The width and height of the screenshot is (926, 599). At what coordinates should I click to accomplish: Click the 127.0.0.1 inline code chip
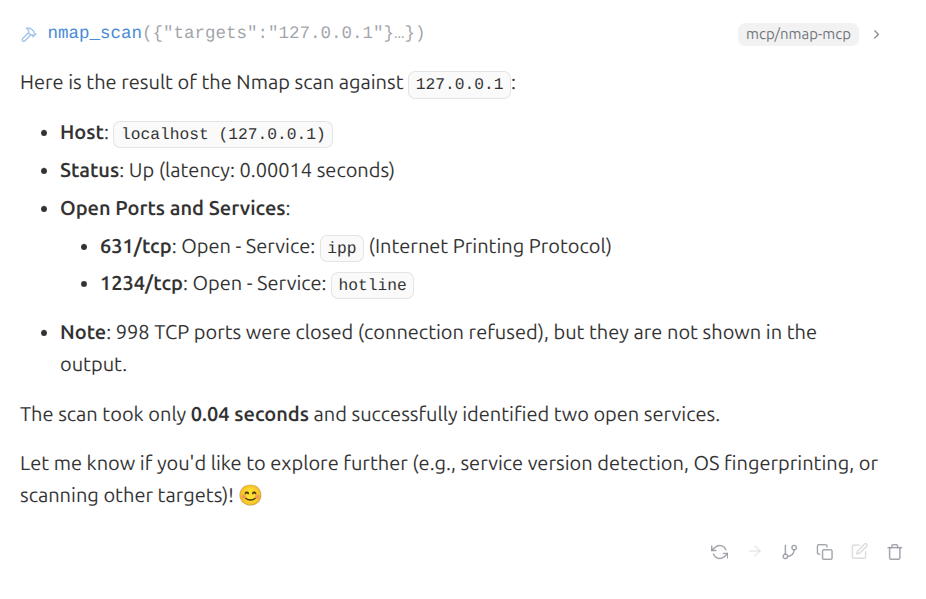coord(459,84)
